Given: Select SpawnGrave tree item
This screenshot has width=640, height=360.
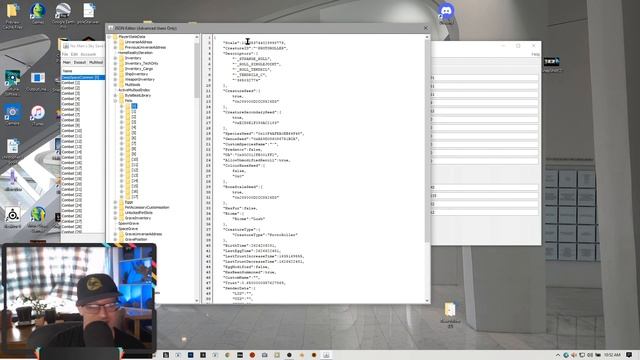Looking at the screenshot, I should [x=129, y=223].
